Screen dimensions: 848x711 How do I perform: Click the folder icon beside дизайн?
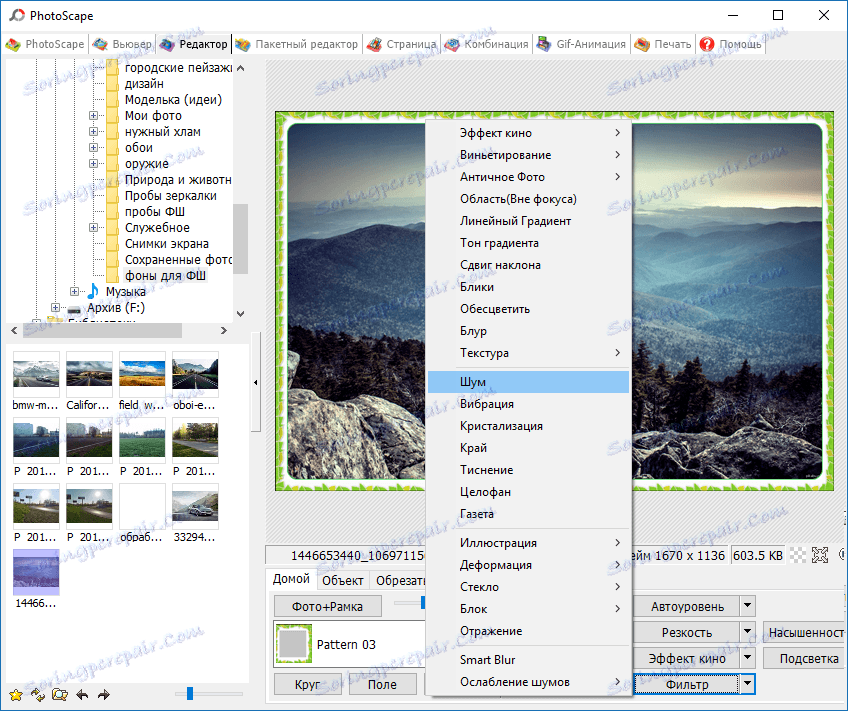pos(112,84)
